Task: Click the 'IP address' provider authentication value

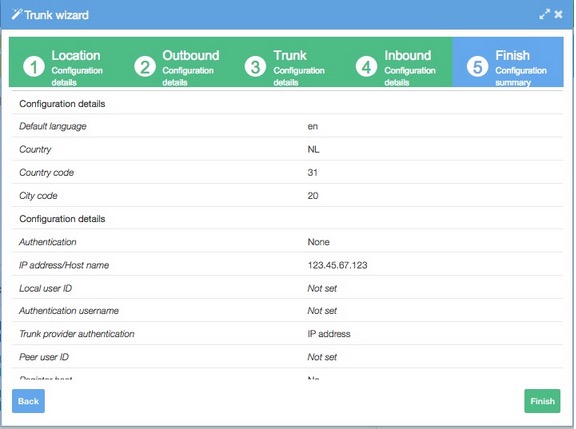Action: (x=329, y=334)
